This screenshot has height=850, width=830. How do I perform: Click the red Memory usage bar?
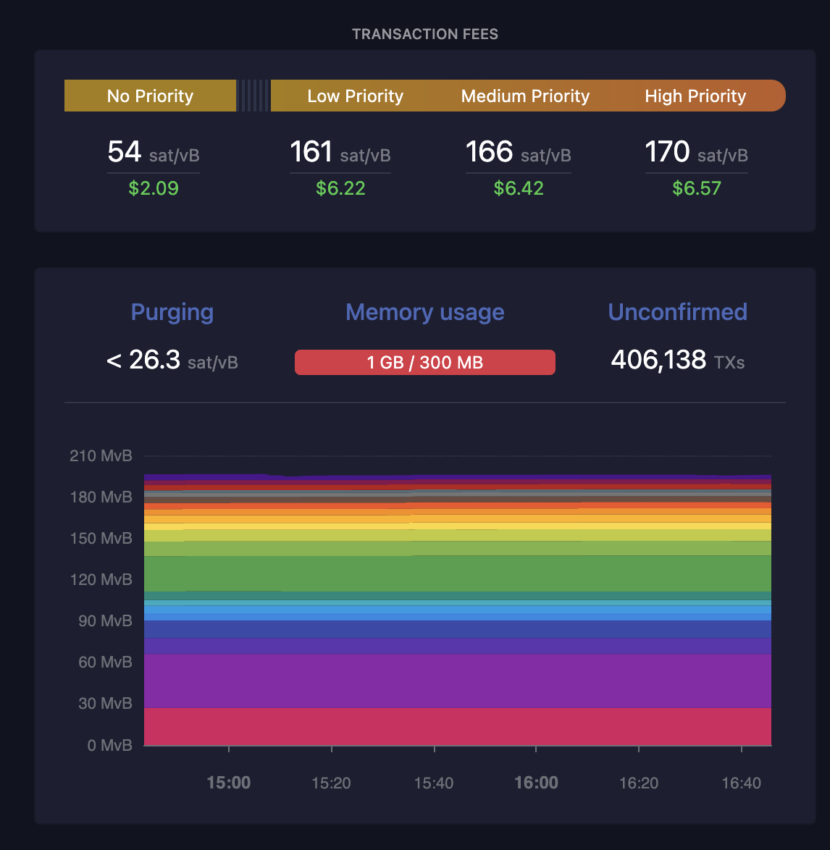[x=424, y=362]
